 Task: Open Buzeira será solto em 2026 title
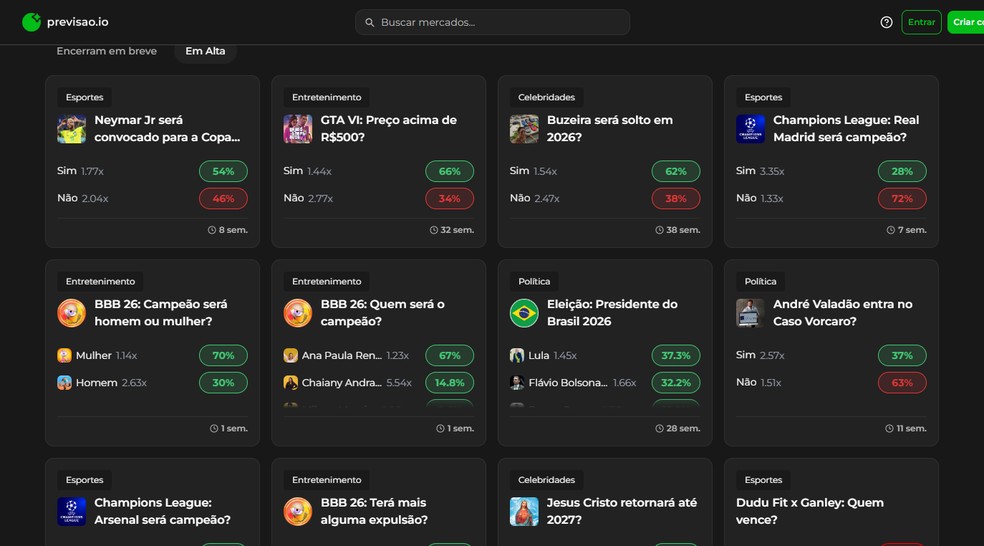point(609,129)
